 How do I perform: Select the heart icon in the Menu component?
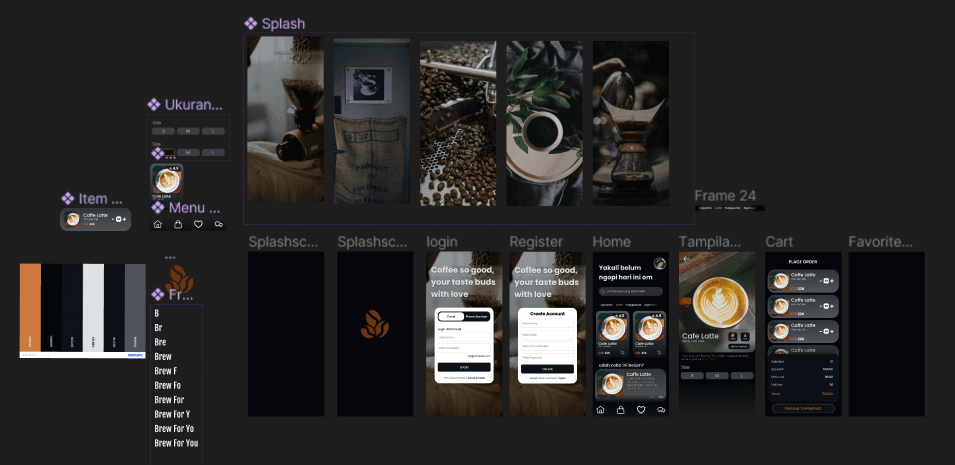[x=198, y=224]
